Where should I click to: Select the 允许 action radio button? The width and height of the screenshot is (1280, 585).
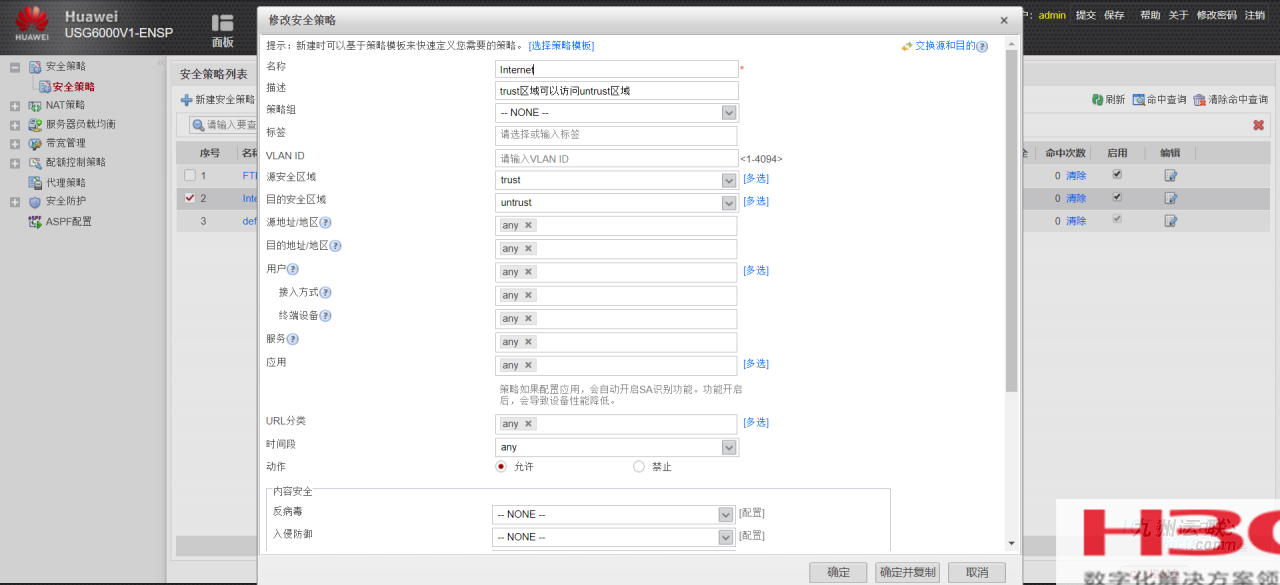click(502, 466)
